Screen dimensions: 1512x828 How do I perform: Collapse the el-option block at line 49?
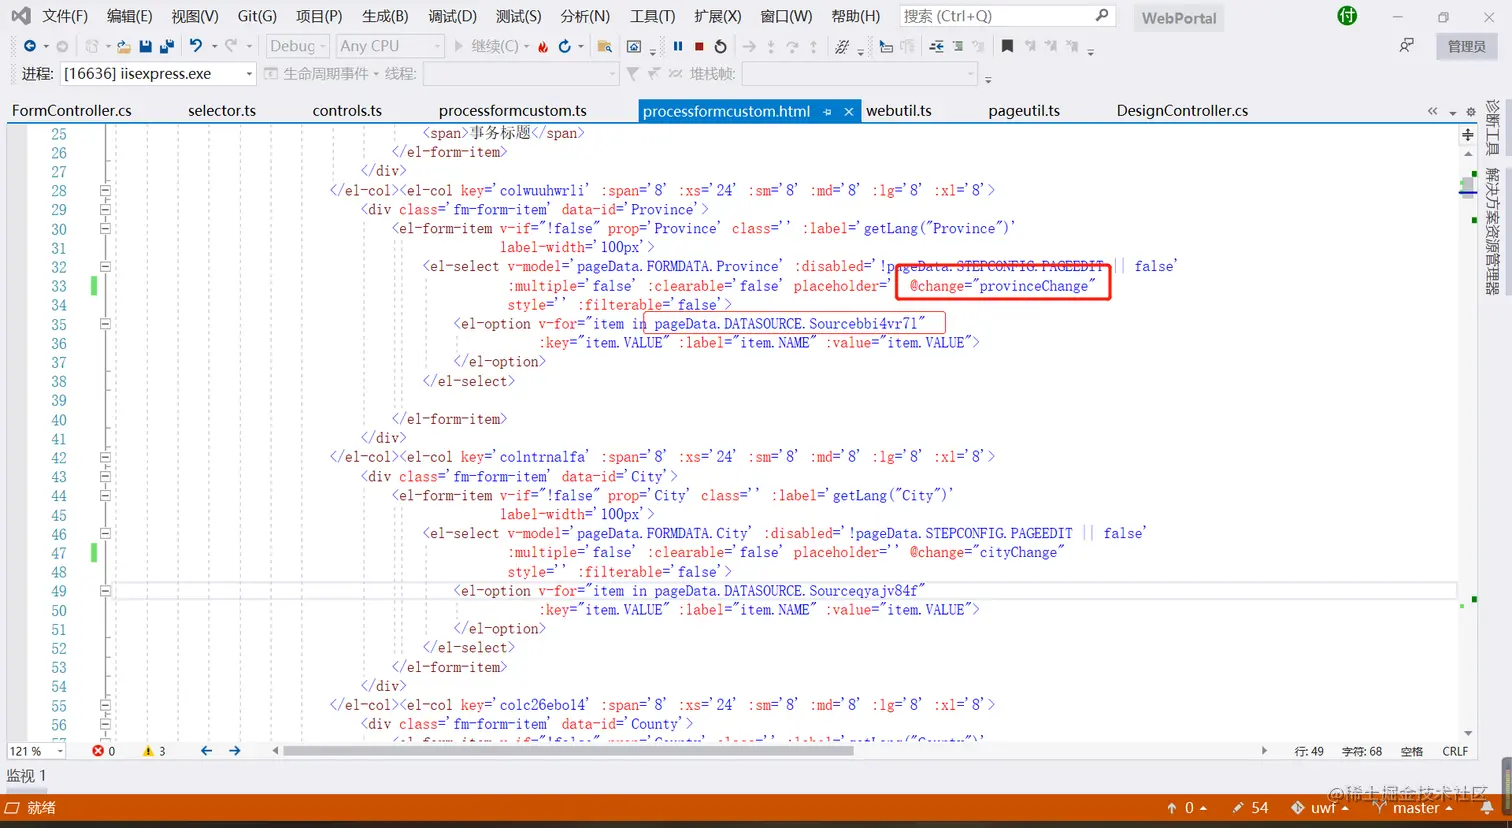coord(105,591)
